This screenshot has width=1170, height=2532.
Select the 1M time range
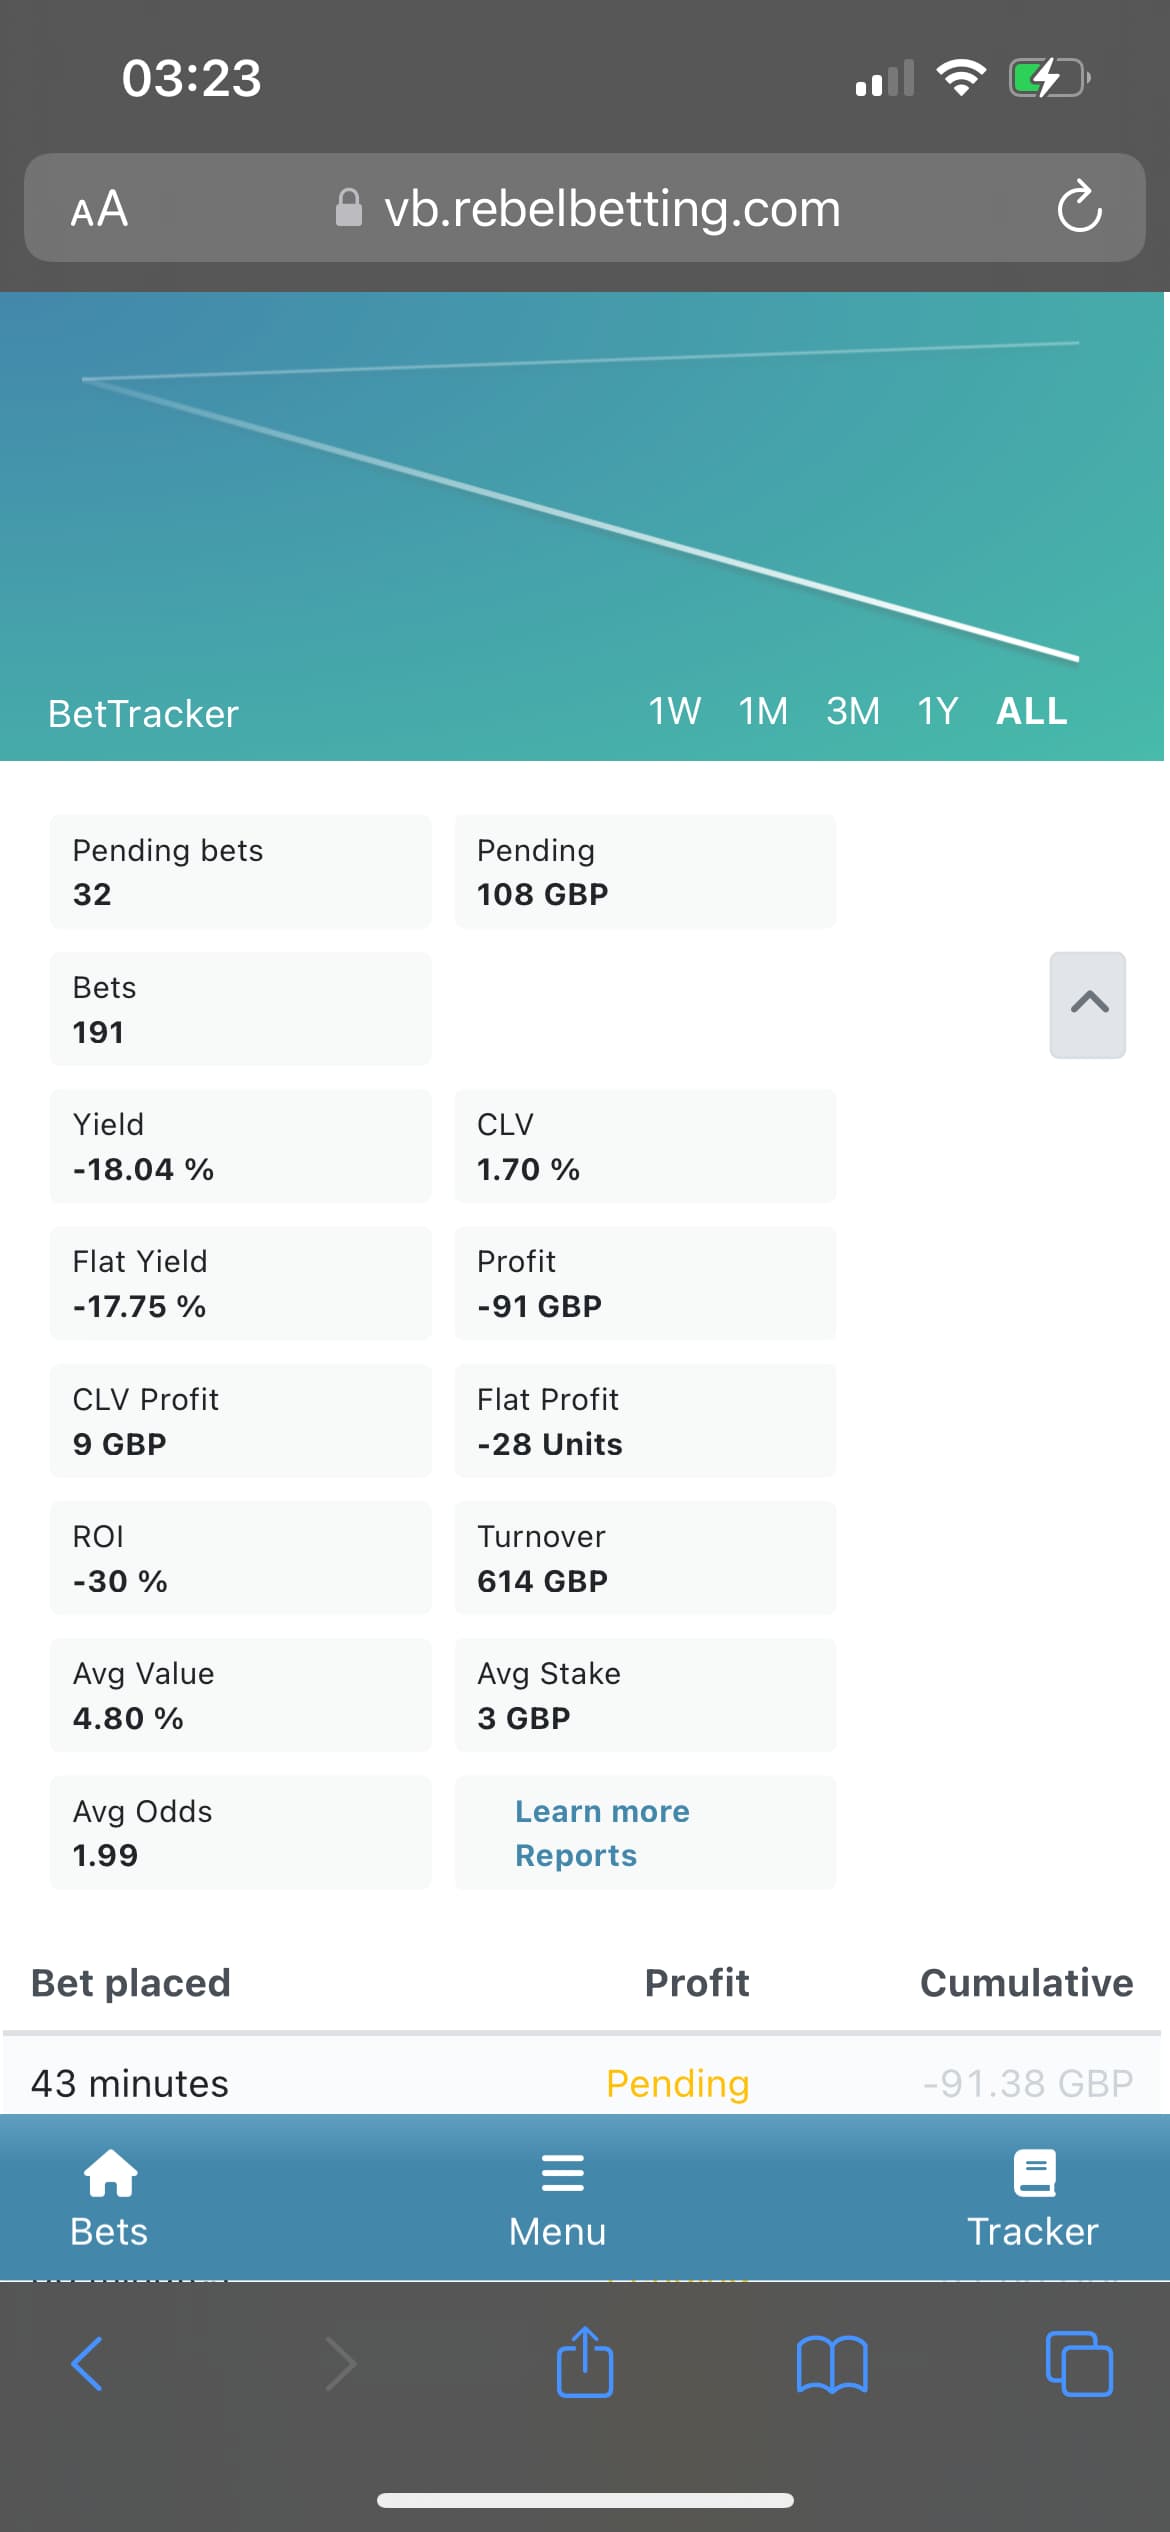[x=763, y=712]
